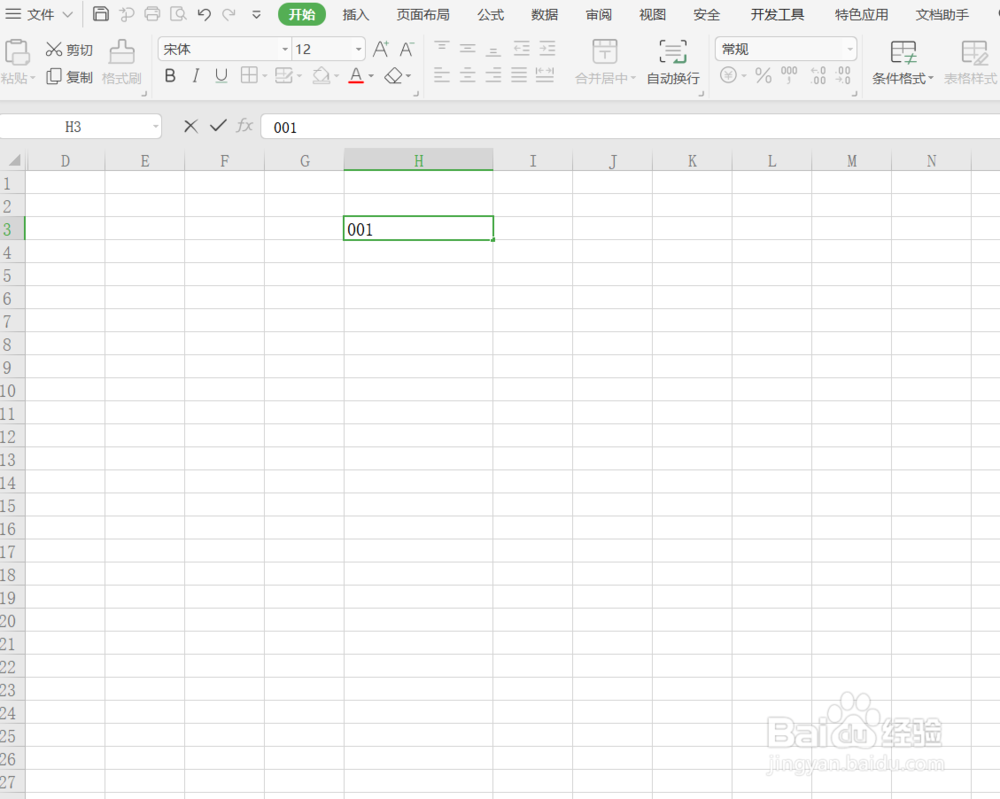Justify text alignment icon
This screenshot has height=799, width=1000.
click(518, 75)
